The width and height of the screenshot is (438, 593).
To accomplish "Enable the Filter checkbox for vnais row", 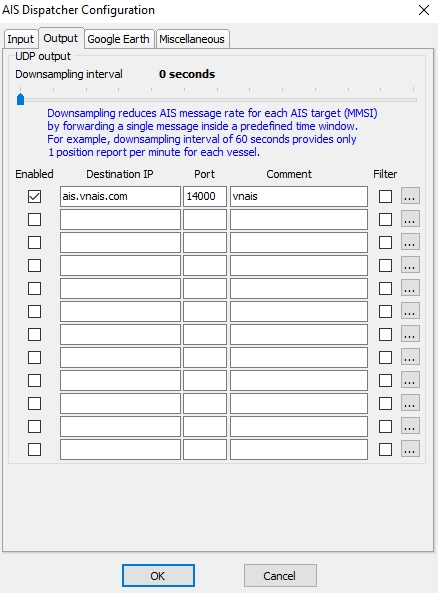I will coord(385,196).
